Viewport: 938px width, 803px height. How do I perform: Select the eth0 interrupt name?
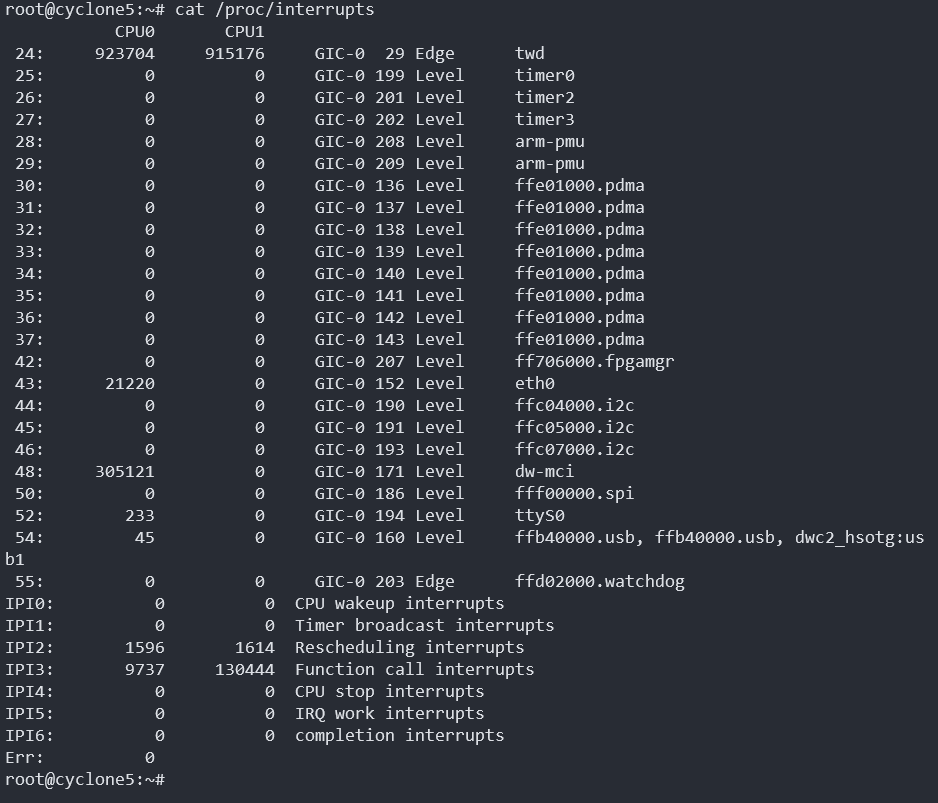point(534,383)
